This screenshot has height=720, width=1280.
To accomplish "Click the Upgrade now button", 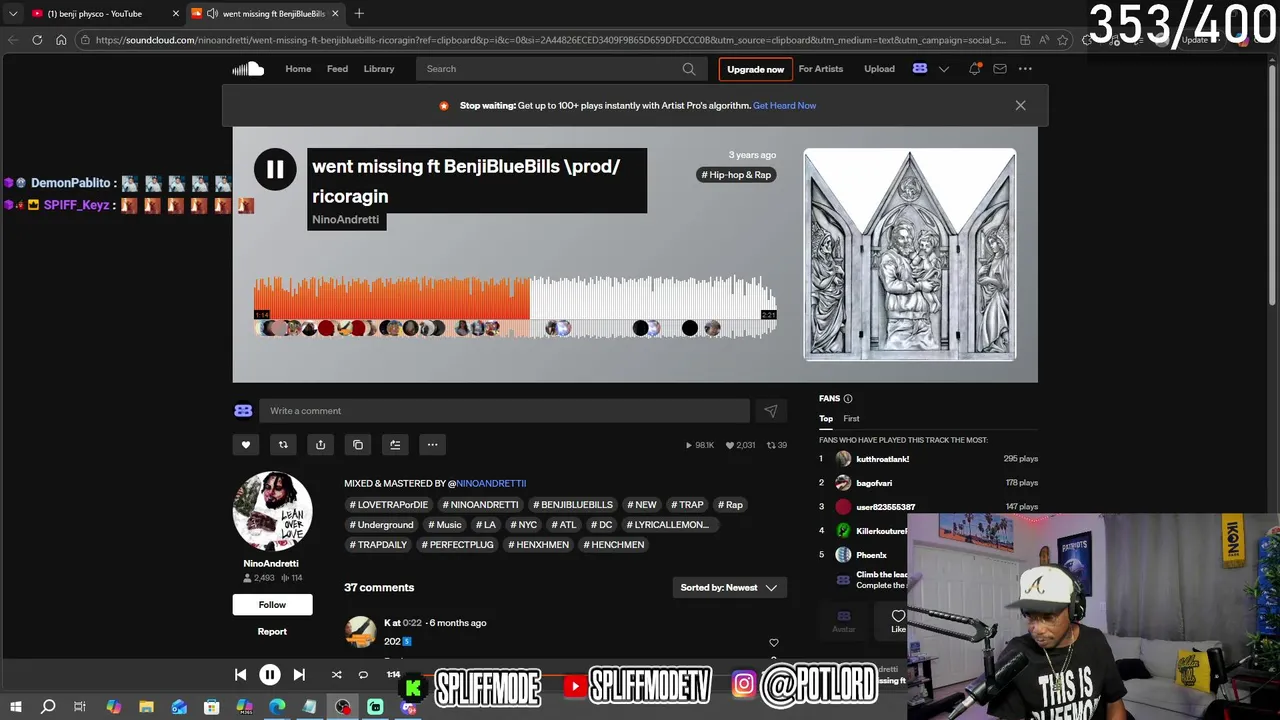I will pos(755,69).
